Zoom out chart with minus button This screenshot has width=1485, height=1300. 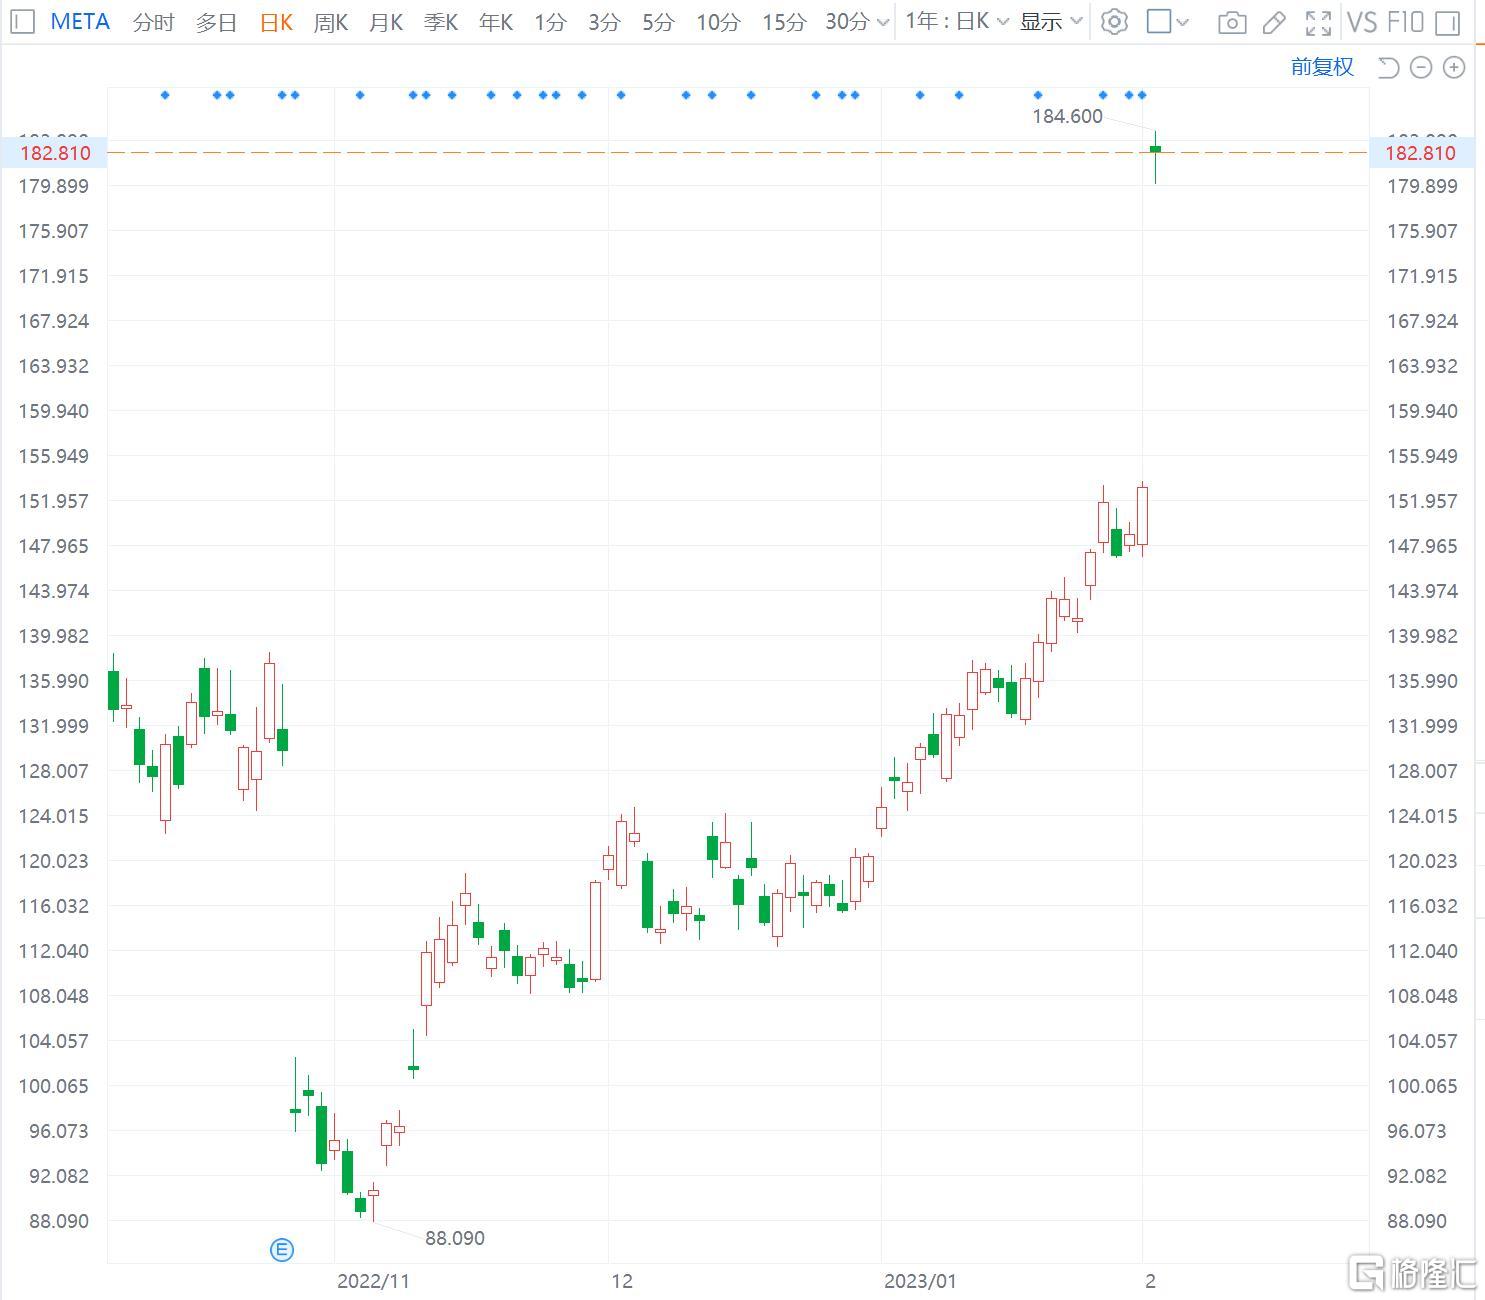tap(1420, 67)
